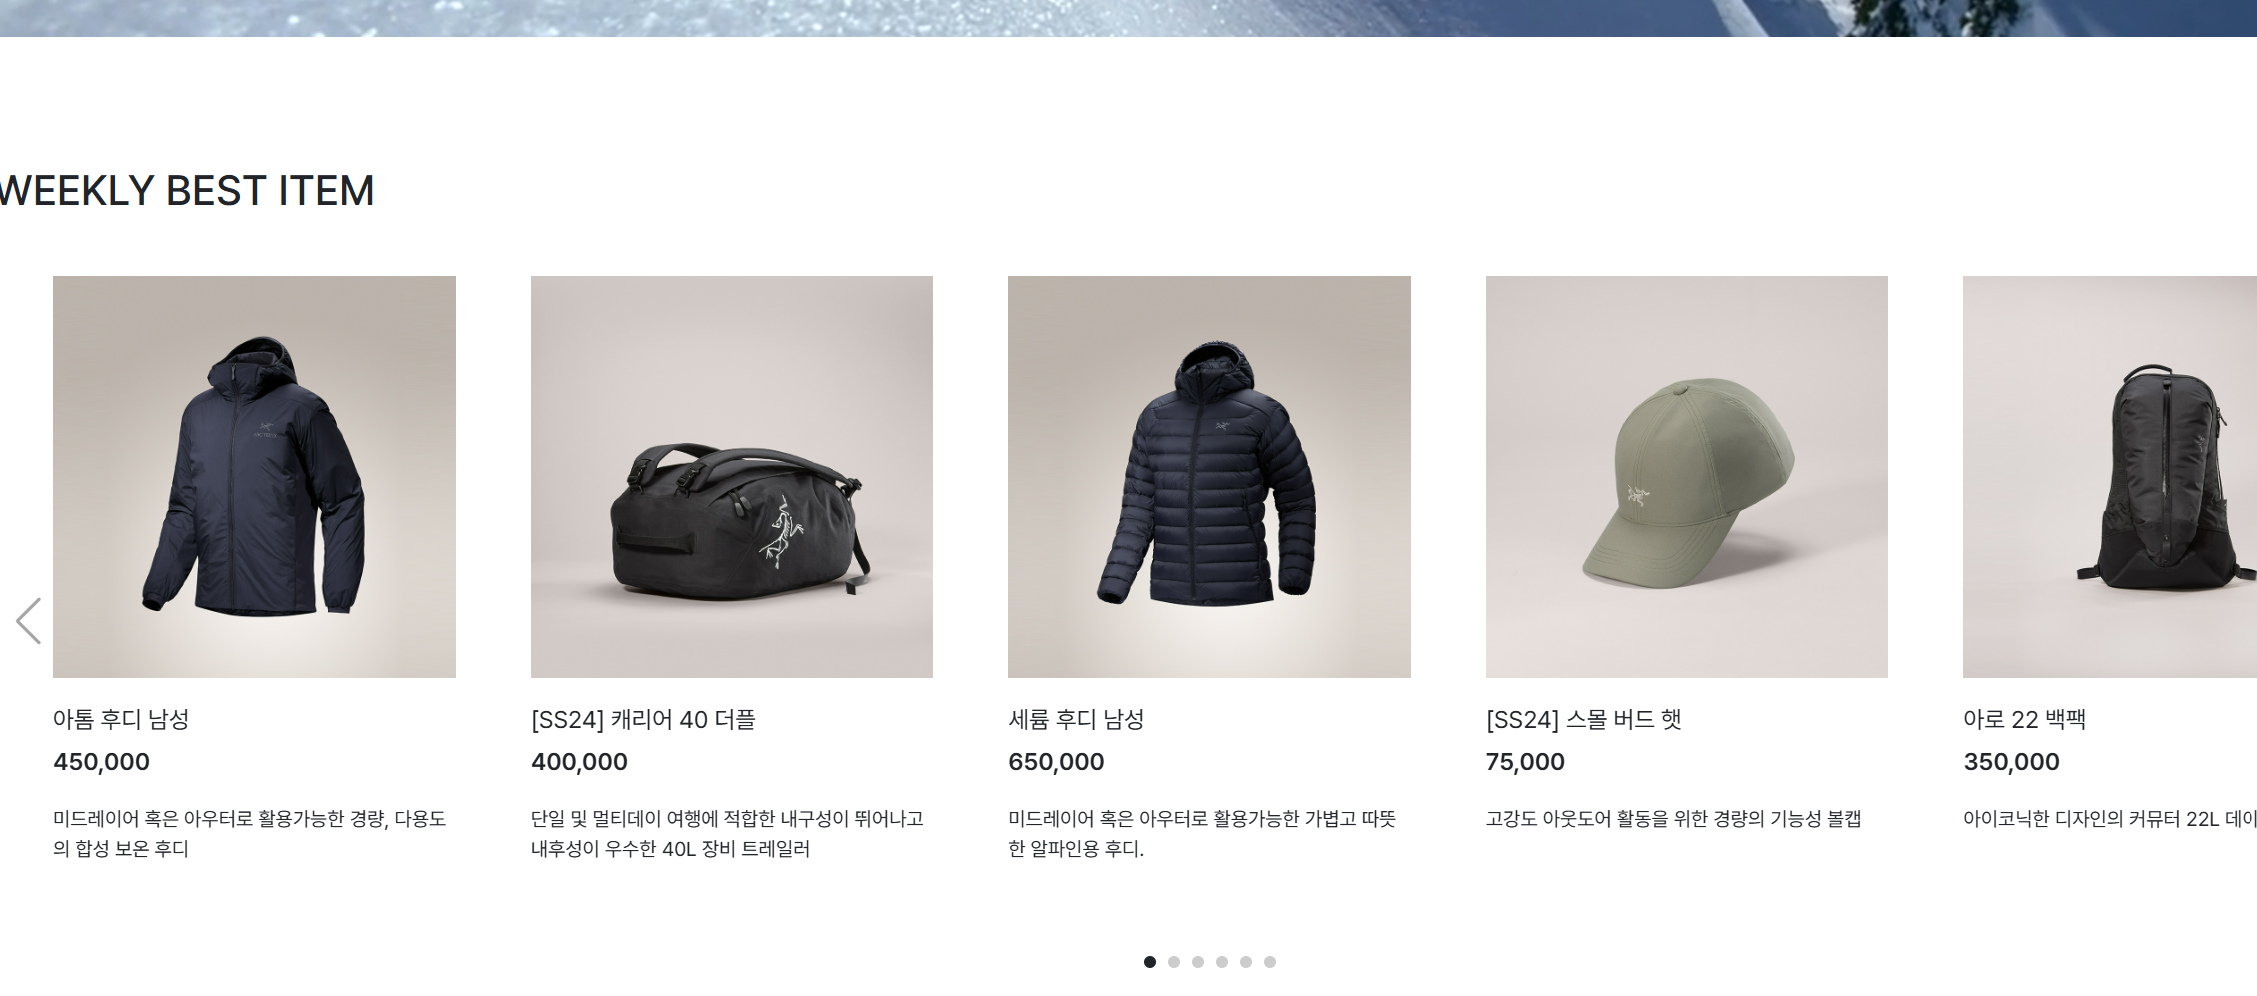Open the black duffle bag product image
Image resolution: width=2257 pixels, height=996 pixels.
click(732, 477)
